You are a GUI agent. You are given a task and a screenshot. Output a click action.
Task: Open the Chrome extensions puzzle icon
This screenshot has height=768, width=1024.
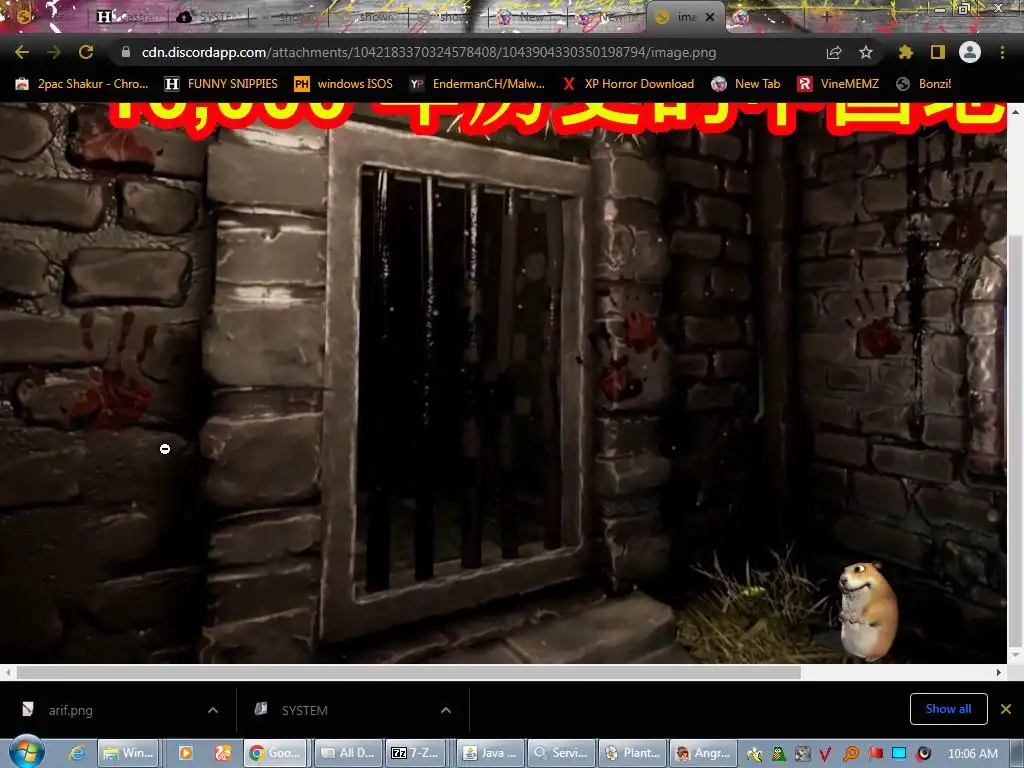click(905, 52)
